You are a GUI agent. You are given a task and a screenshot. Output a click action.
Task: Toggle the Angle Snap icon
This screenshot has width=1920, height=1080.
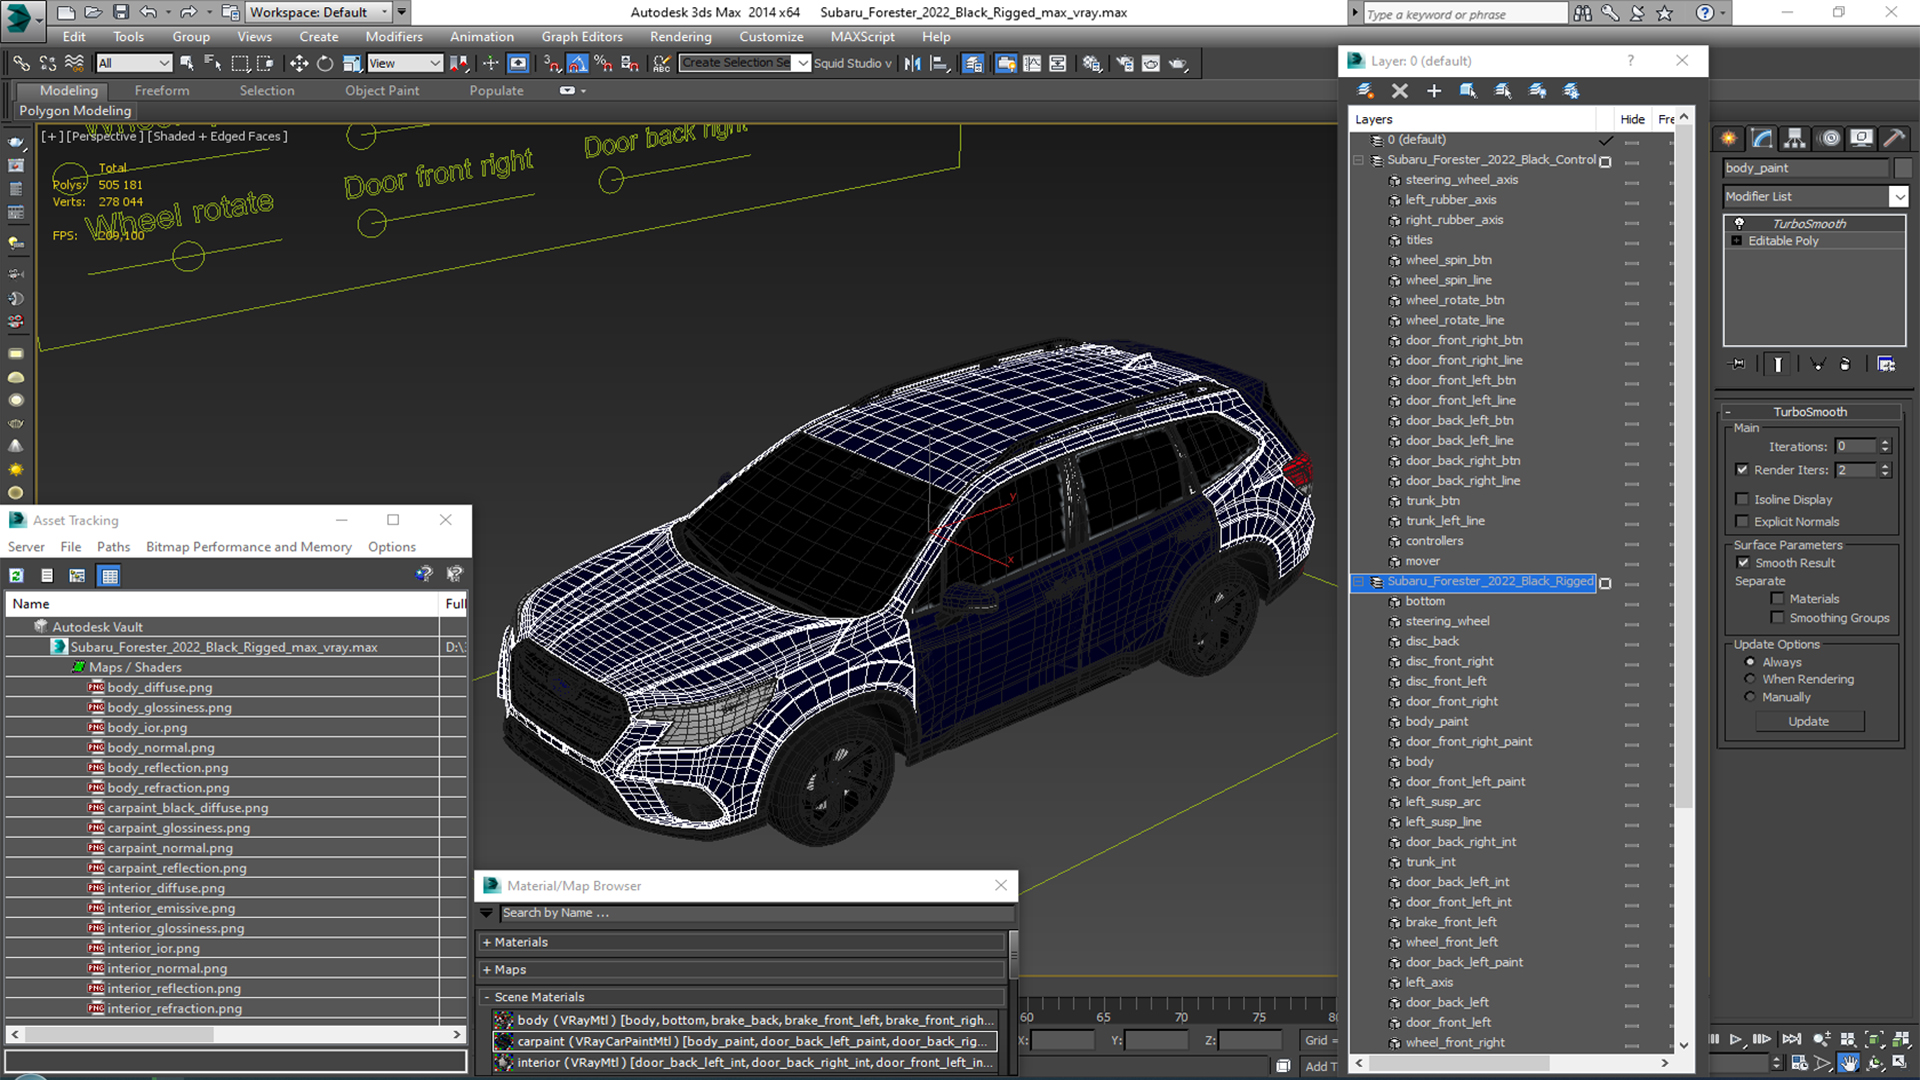point(577,63)
